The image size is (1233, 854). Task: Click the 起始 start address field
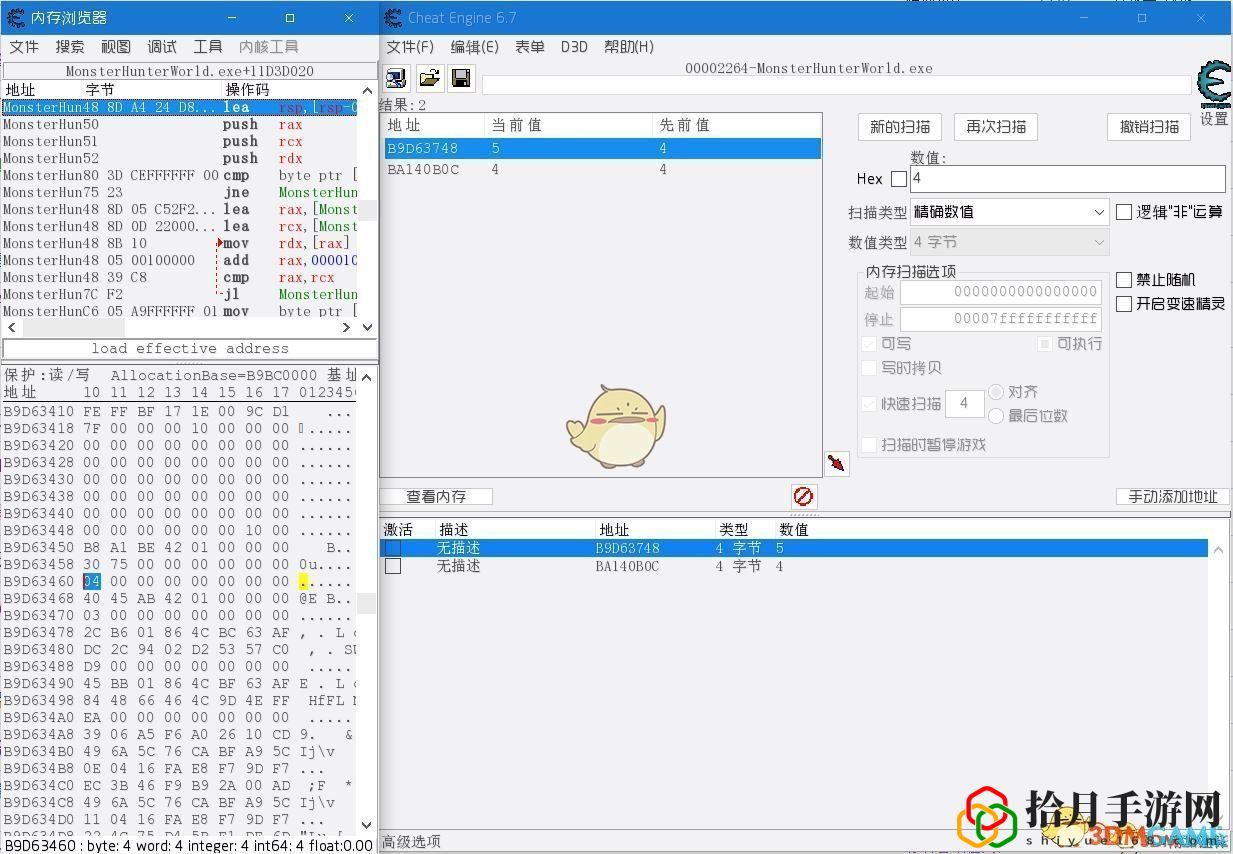point(1001,292)
